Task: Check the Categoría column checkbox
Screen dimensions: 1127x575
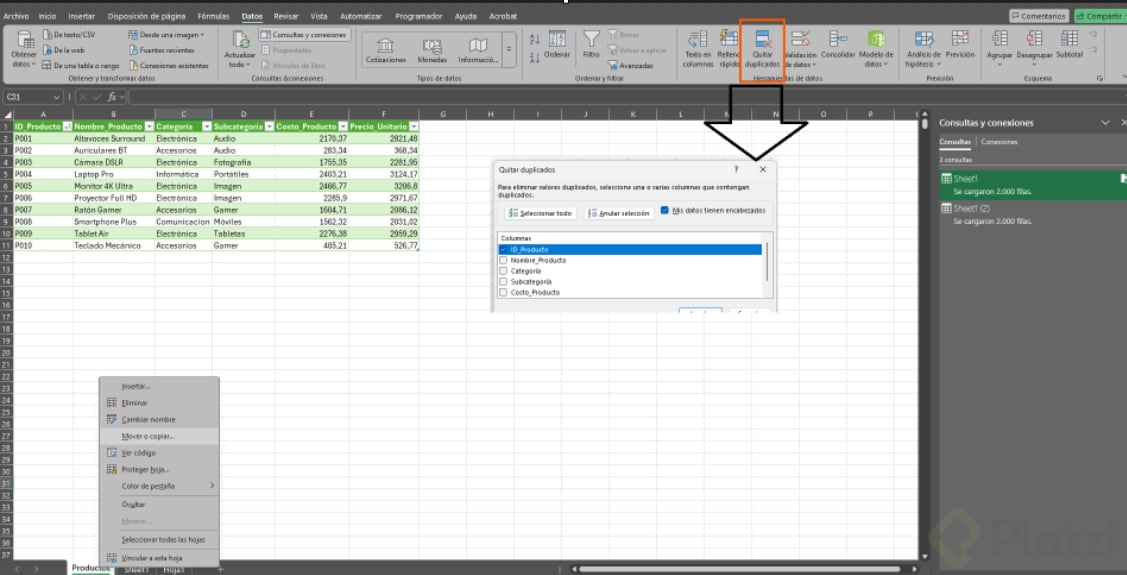Action: click(x=503, y=271)
